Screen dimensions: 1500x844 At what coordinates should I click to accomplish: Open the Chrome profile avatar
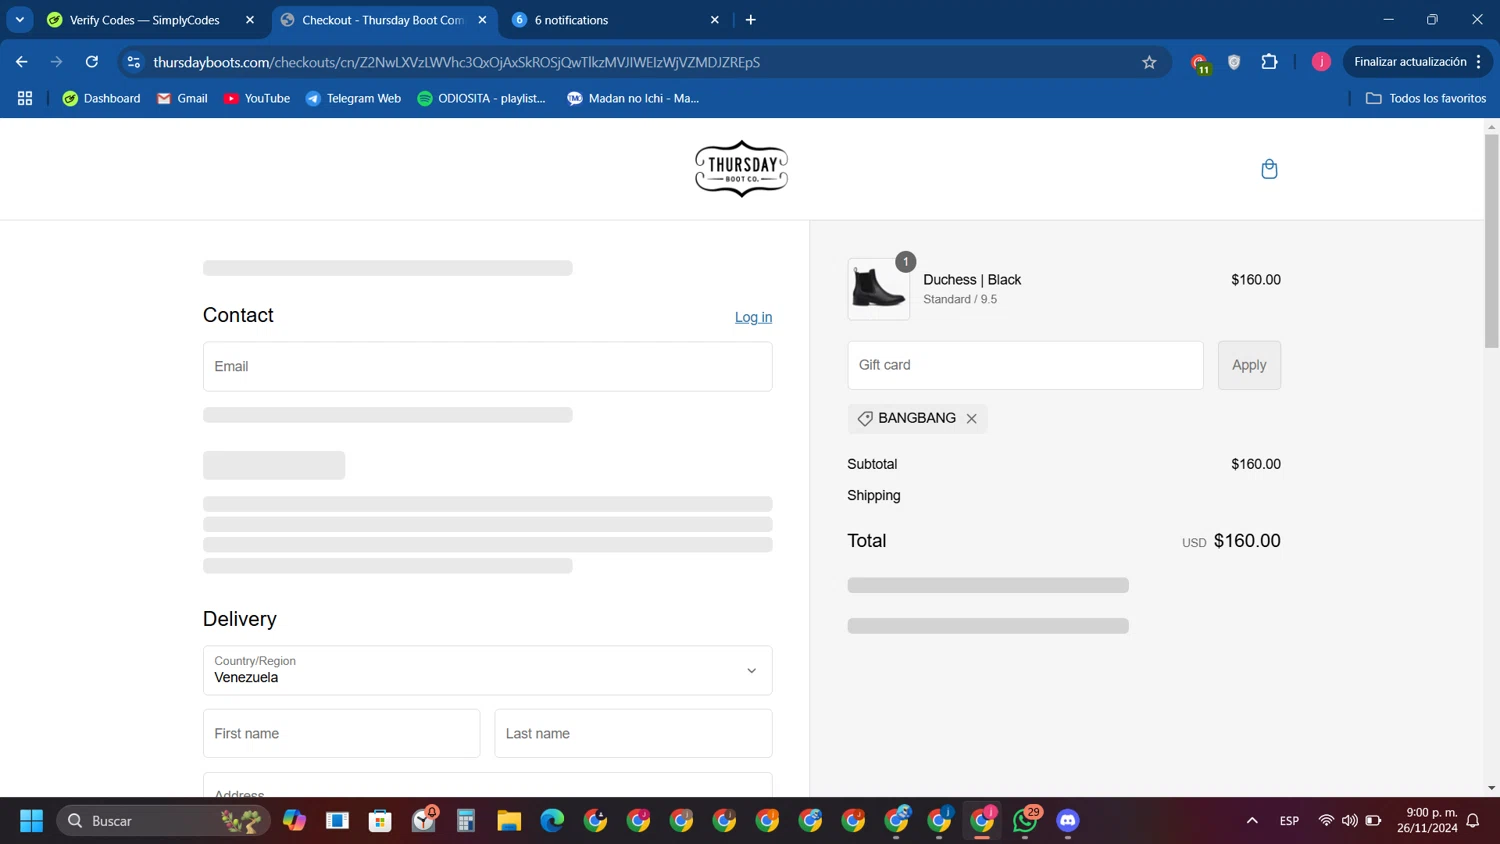(x=1321, y=62)
